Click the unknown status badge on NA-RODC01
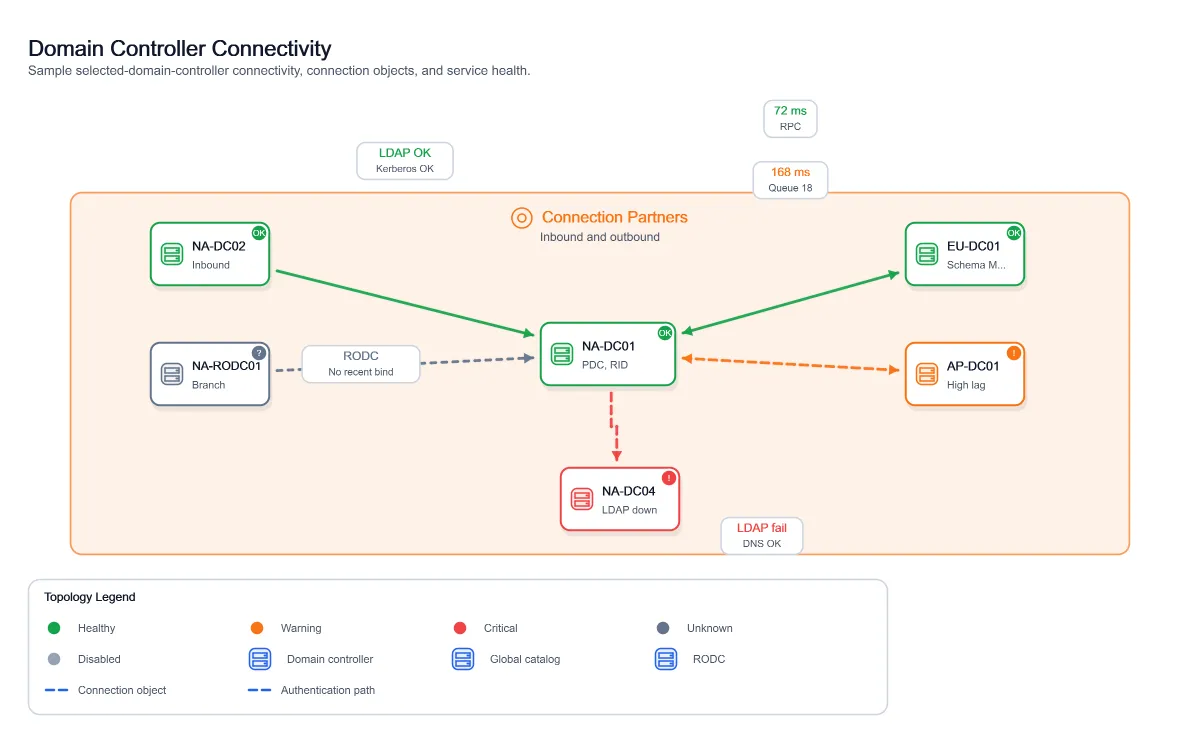 coord(259,353)
